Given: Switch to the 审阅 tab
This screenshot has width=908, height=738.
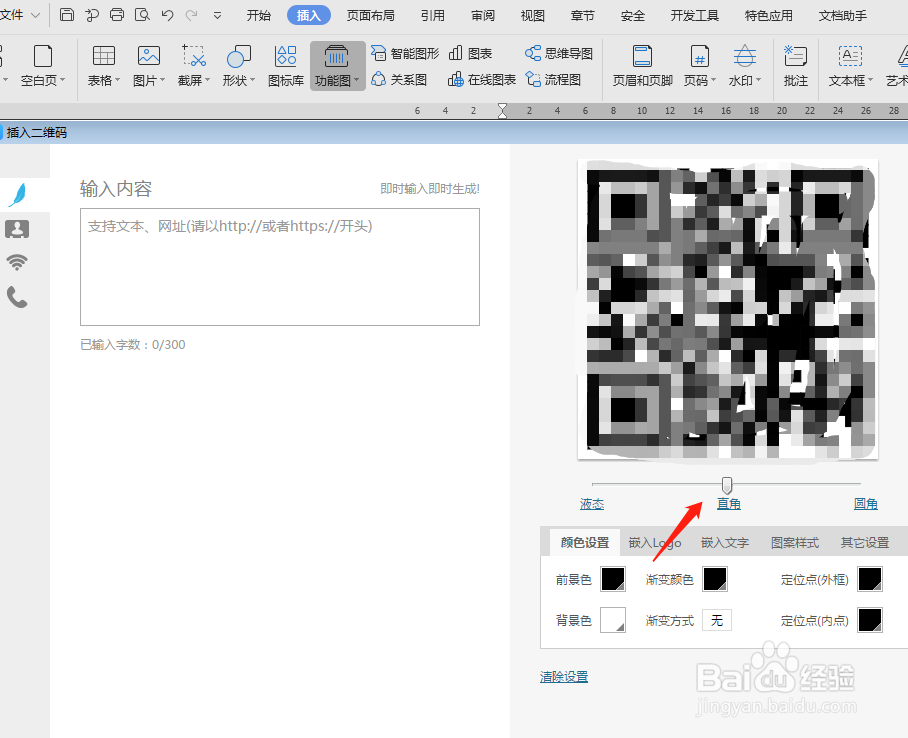Looking at the screenshot, I should click(483, 16).
